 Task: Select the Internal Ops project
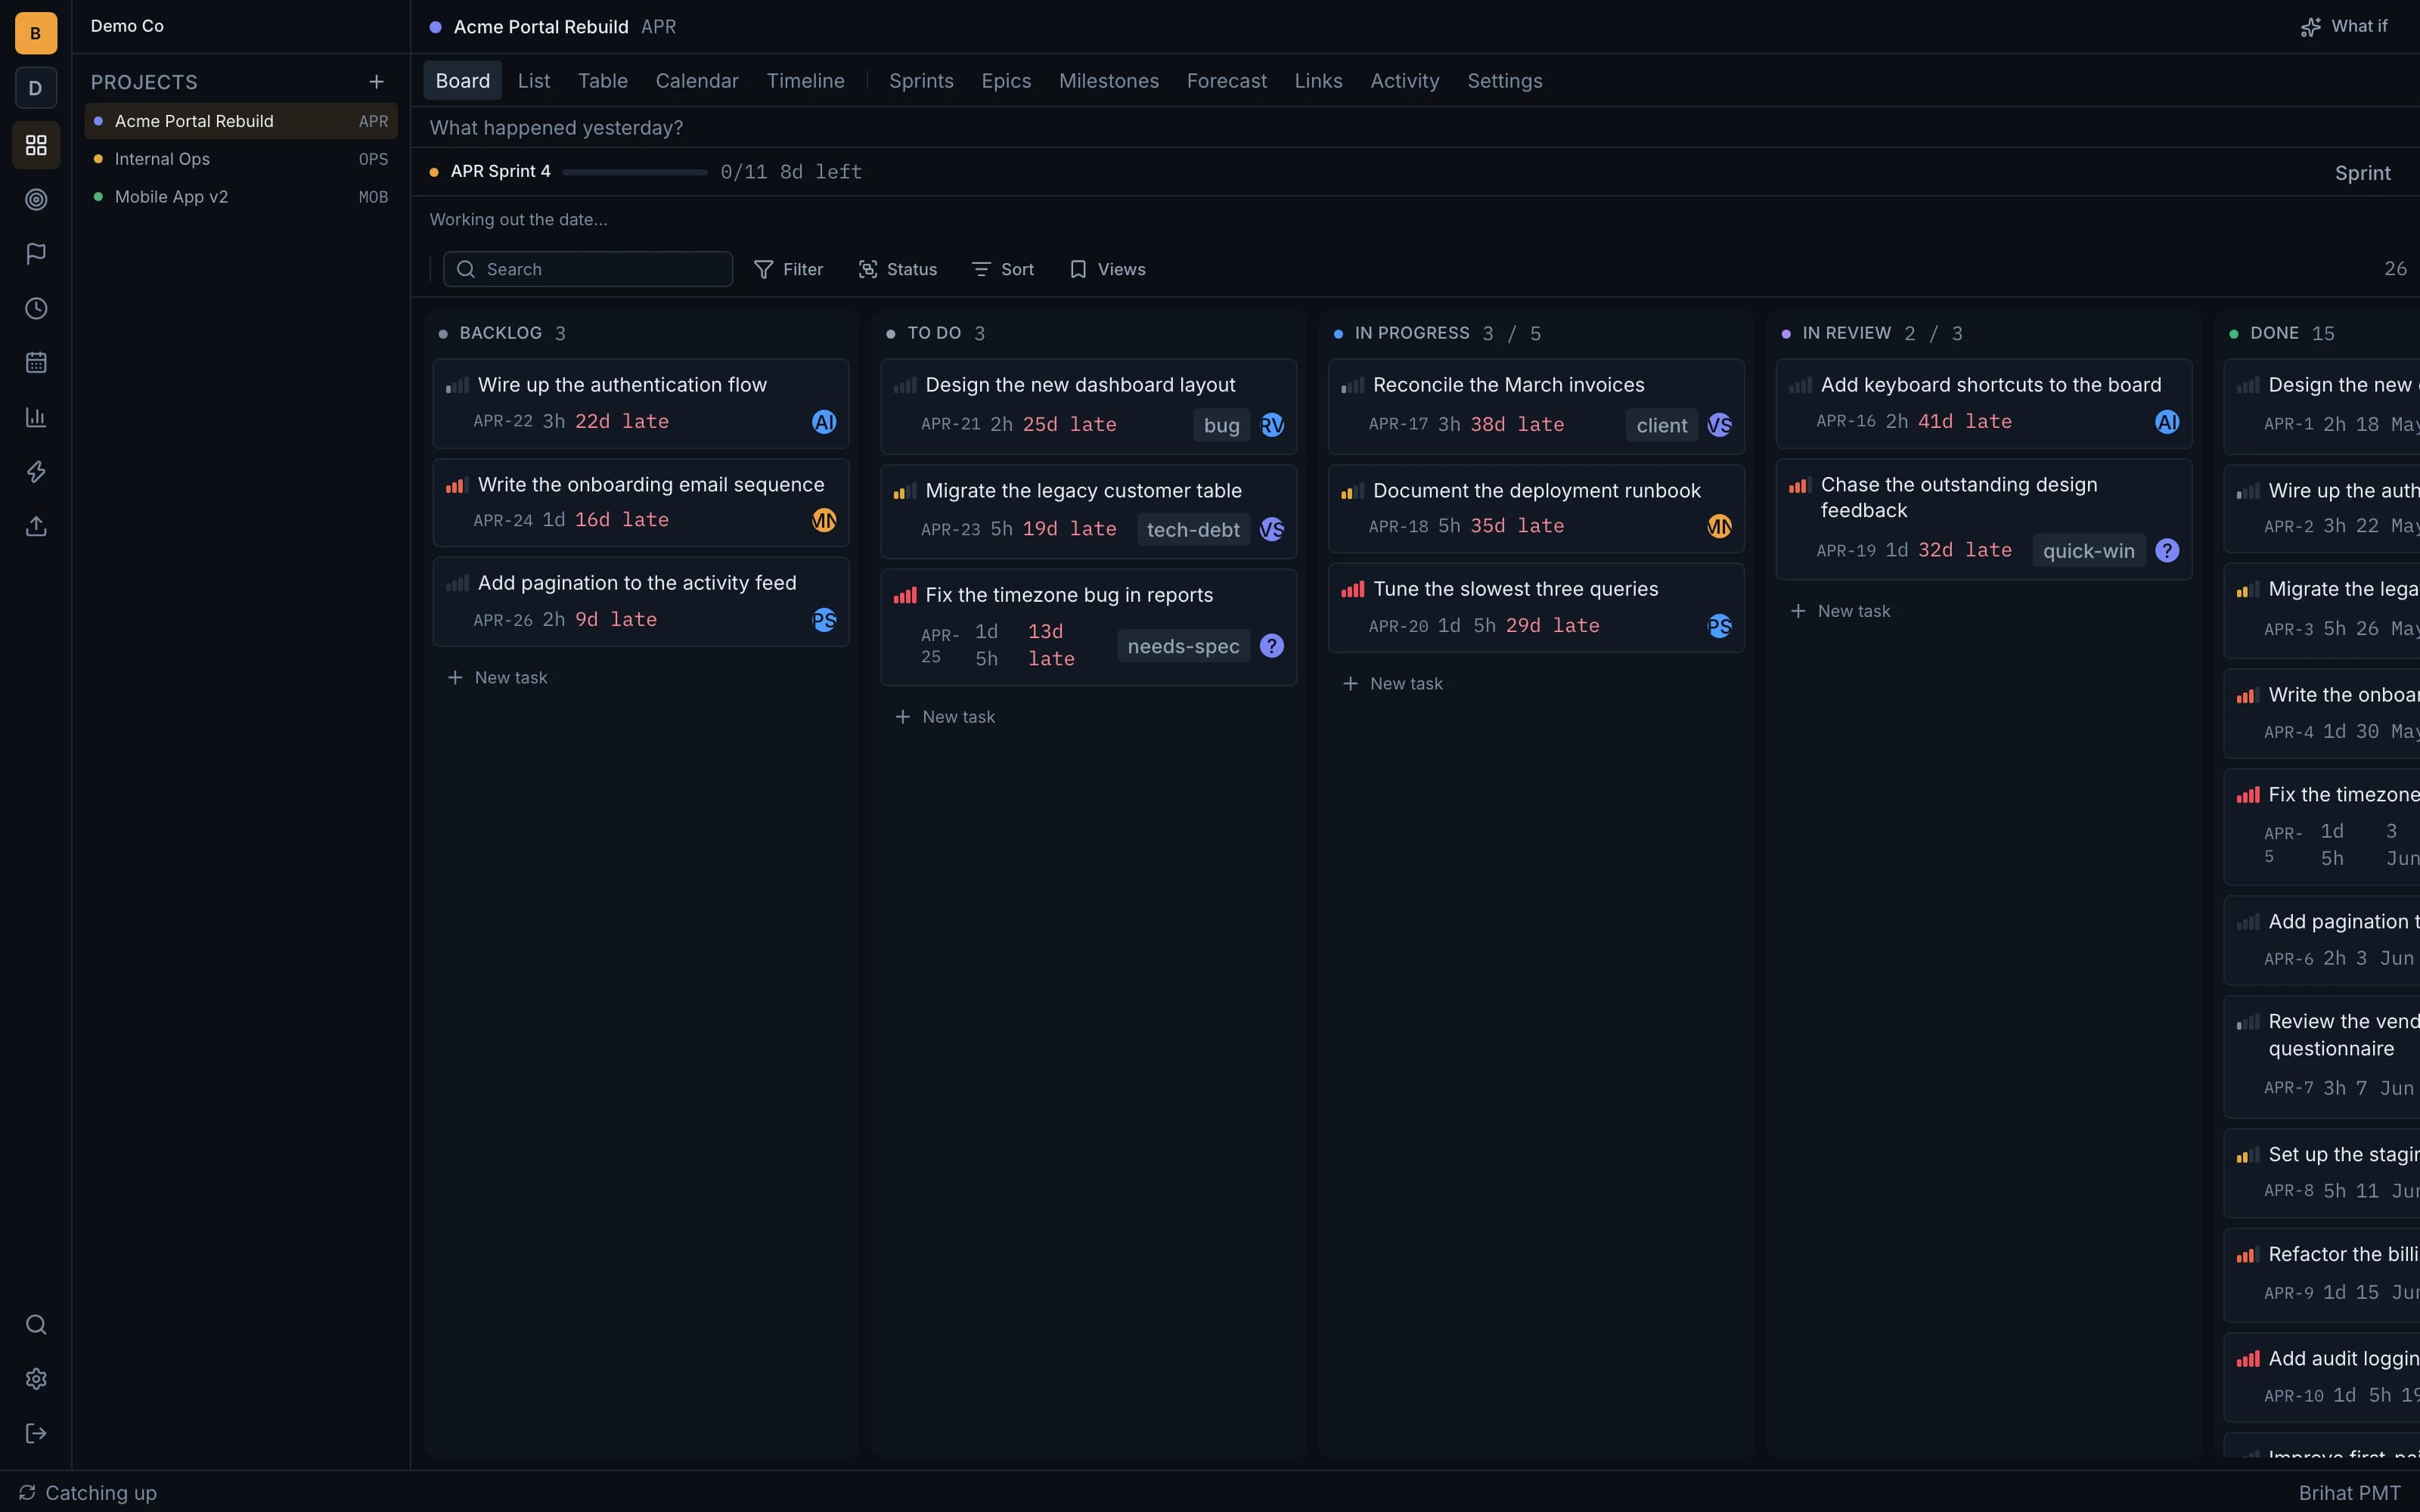241,159
